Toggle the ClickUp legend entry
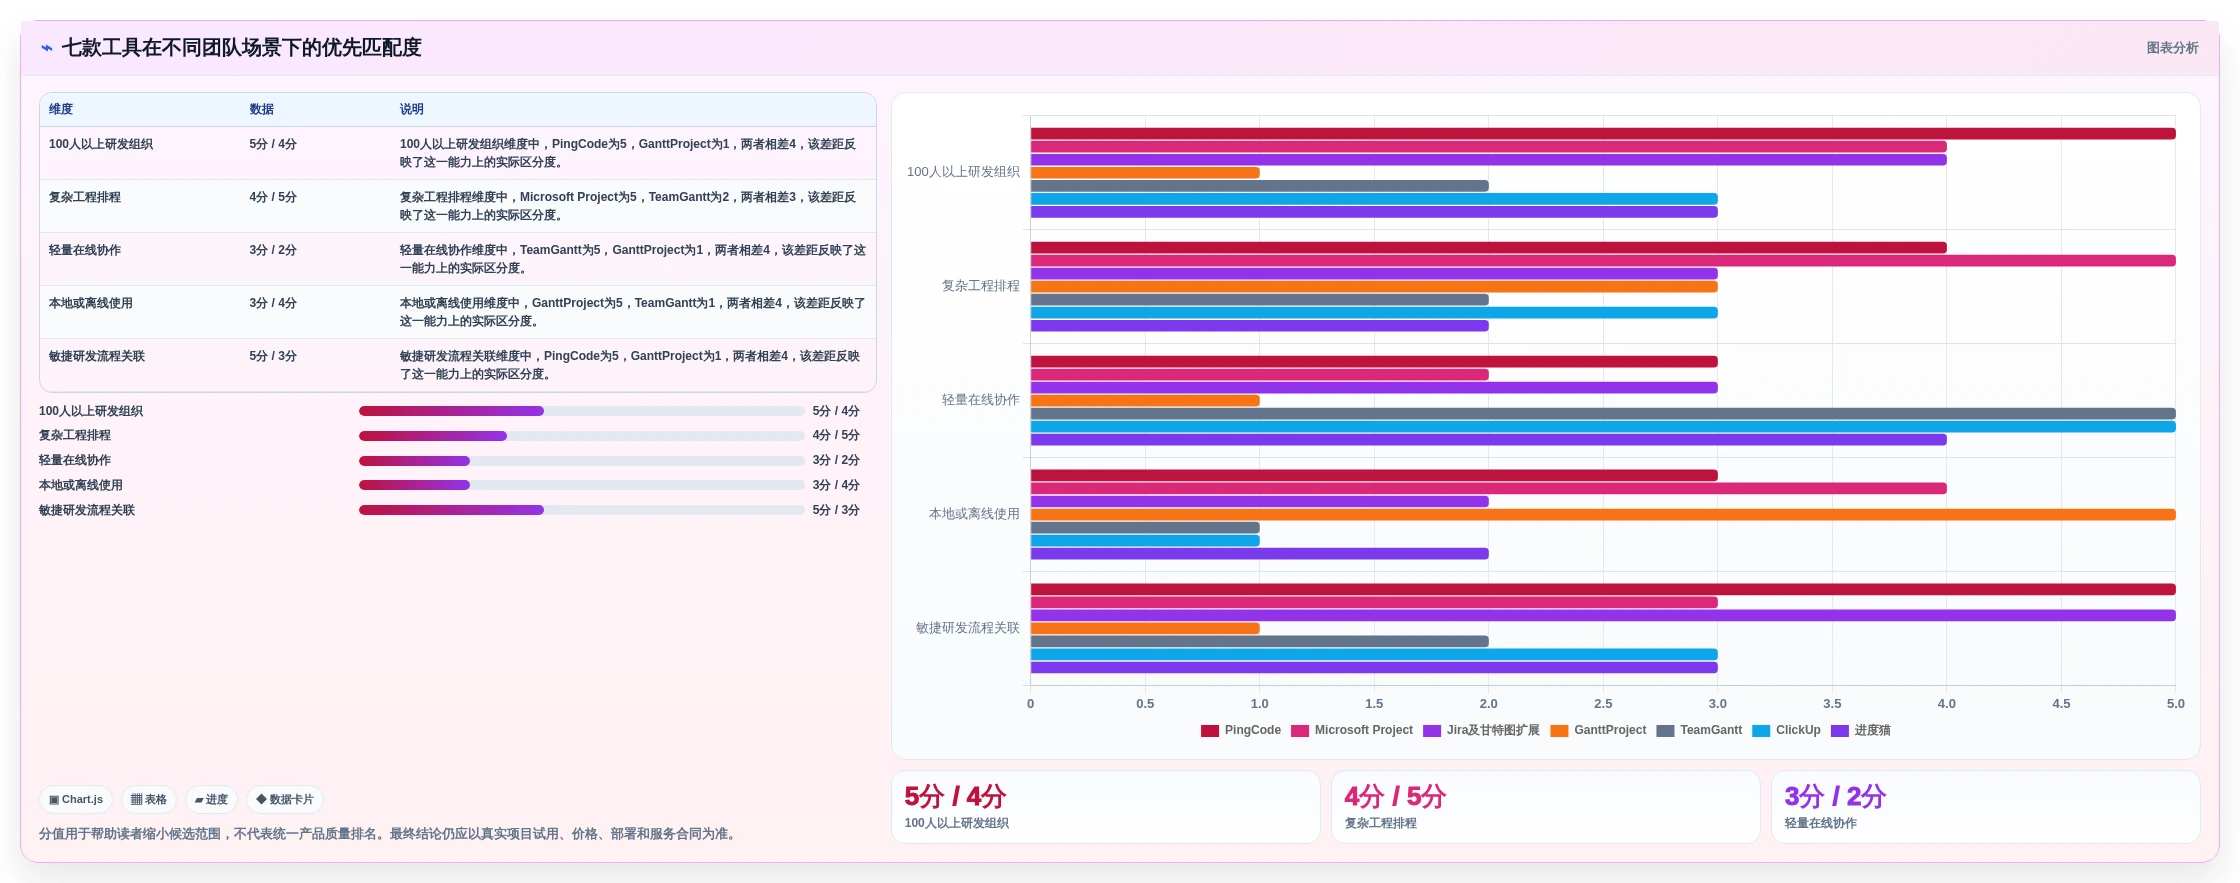The height and width of the screenshot is (883, 2240). pyautogui.click(x=1786, y=730)
